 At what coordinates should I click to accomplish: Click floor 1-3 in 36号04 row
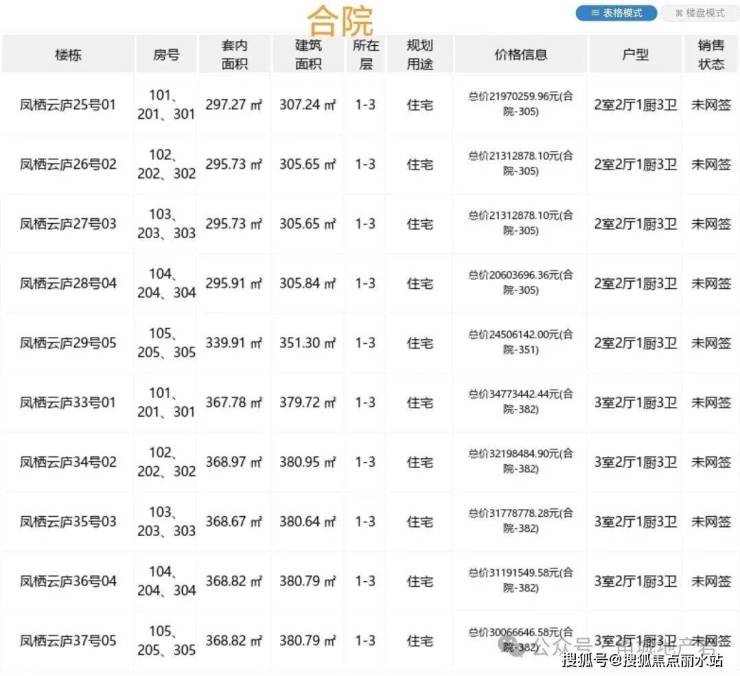tap(365, 581)
